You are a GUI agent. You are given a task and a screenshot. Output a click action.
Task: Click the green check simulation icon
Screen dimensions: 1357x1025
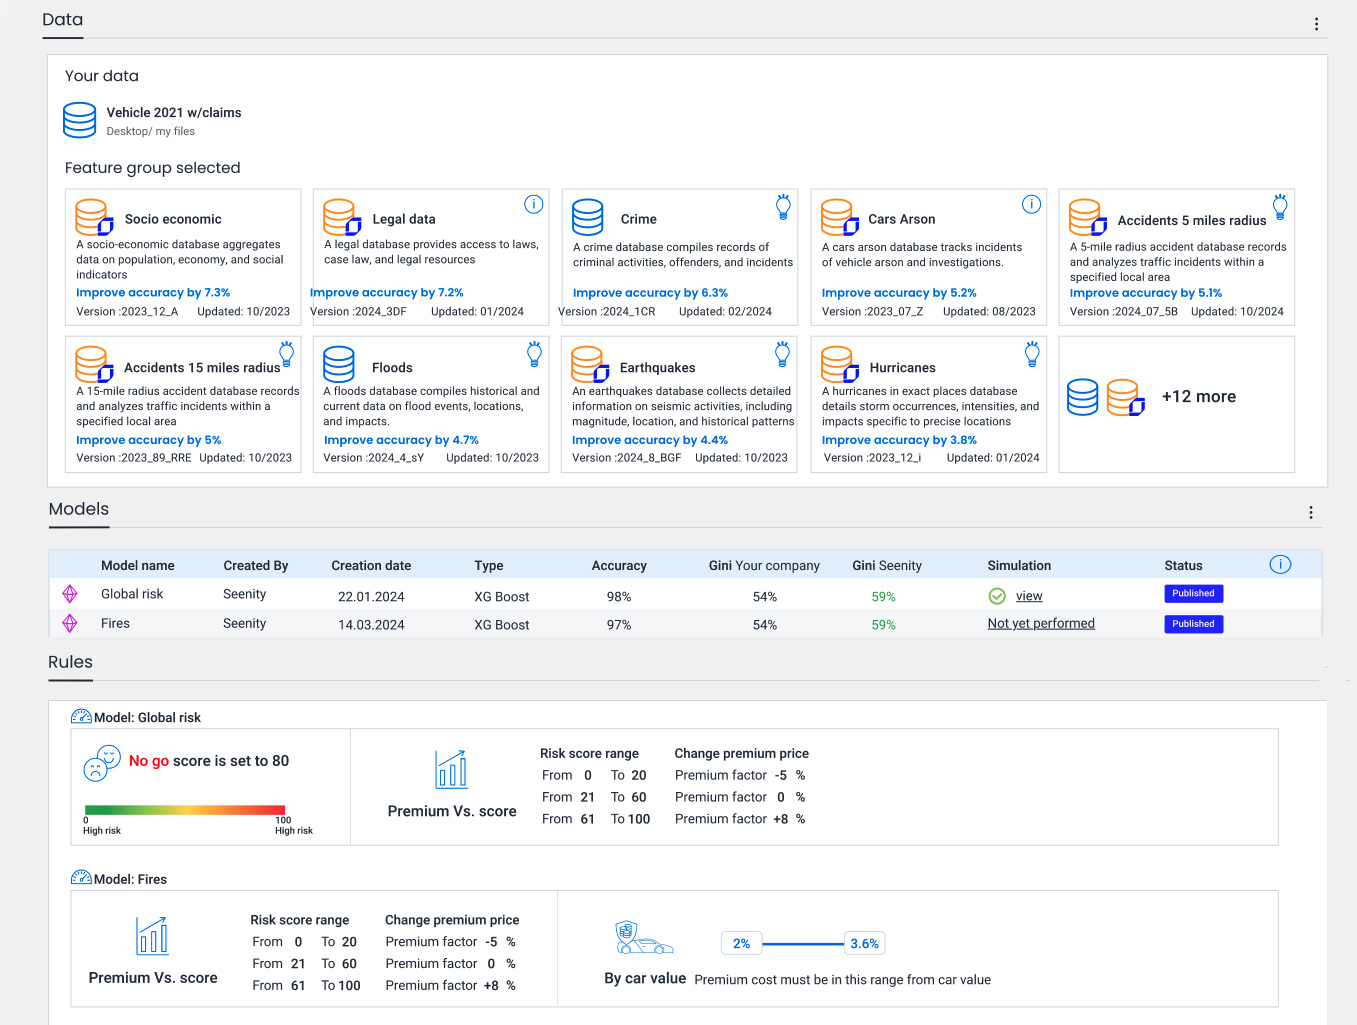point(997,596)
